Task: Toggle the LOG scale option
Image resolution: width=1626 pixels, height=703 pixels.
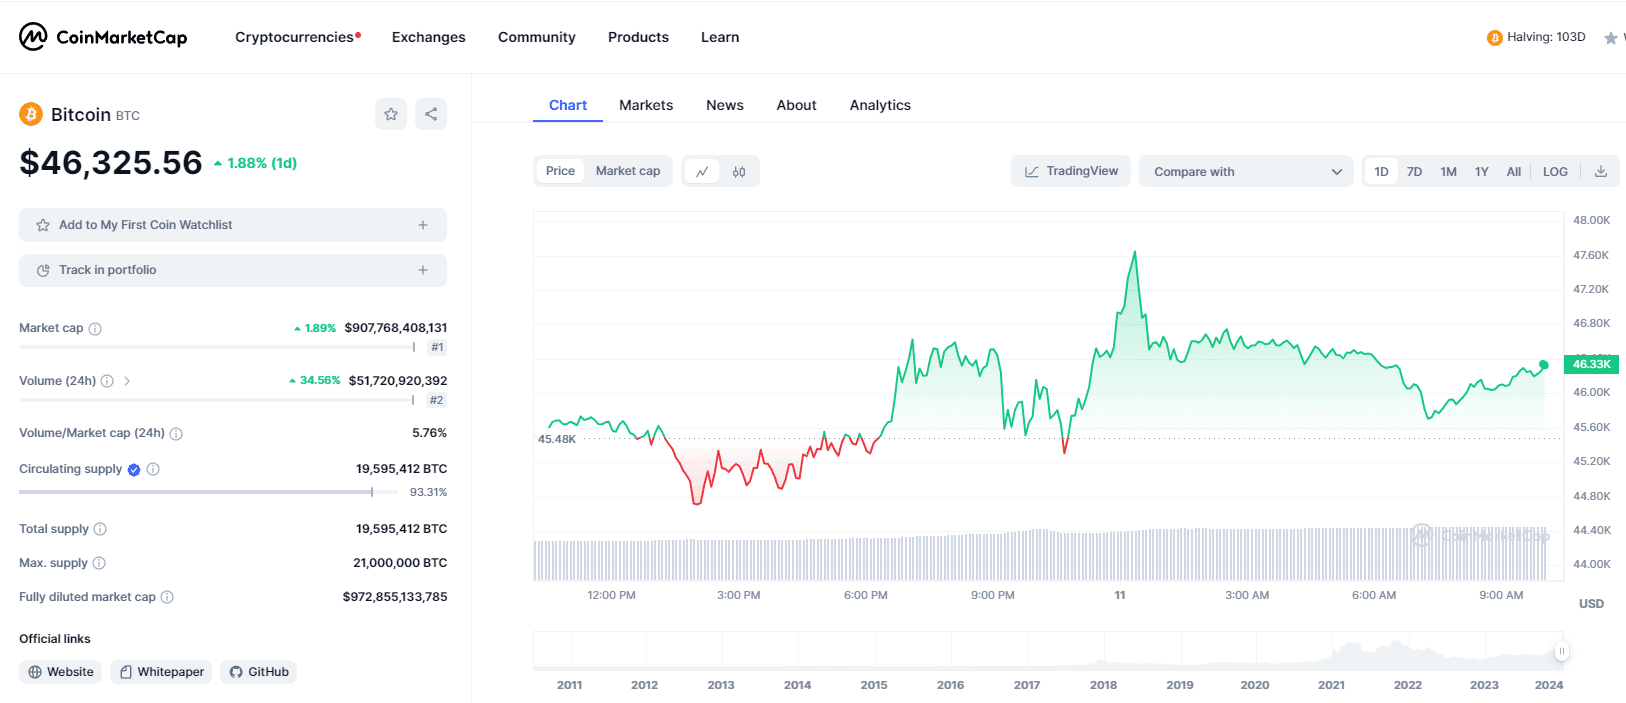Action: coord(1554,172)
